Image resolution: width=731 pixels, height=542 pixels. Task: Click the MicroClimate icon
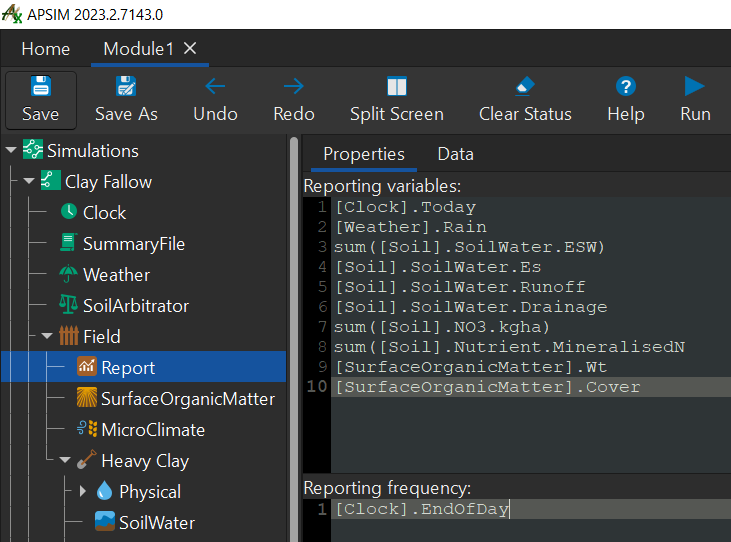point(87,428)
